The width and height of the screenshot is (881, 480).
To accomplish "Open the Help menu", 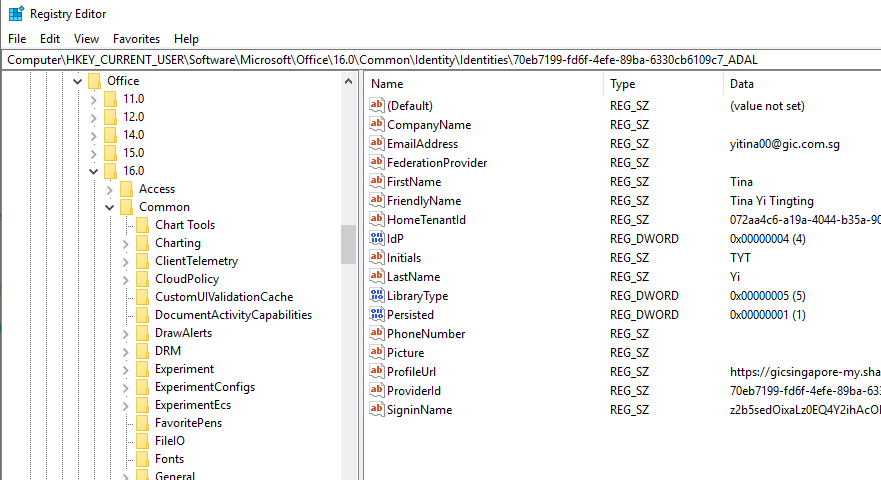I will pos(186,39).
